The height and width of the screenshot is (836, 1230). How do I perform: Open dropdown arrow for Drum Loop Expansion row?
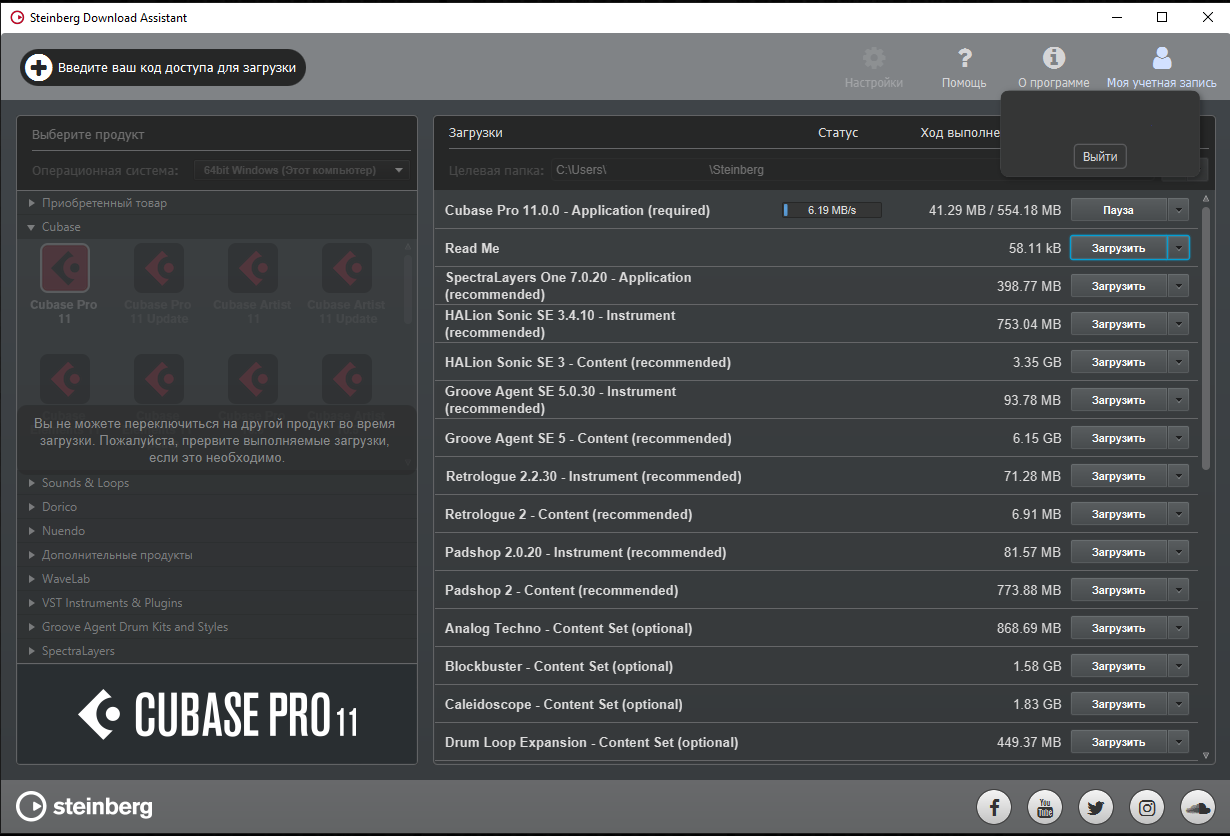pyautogui.click(x=1178, y=742)
